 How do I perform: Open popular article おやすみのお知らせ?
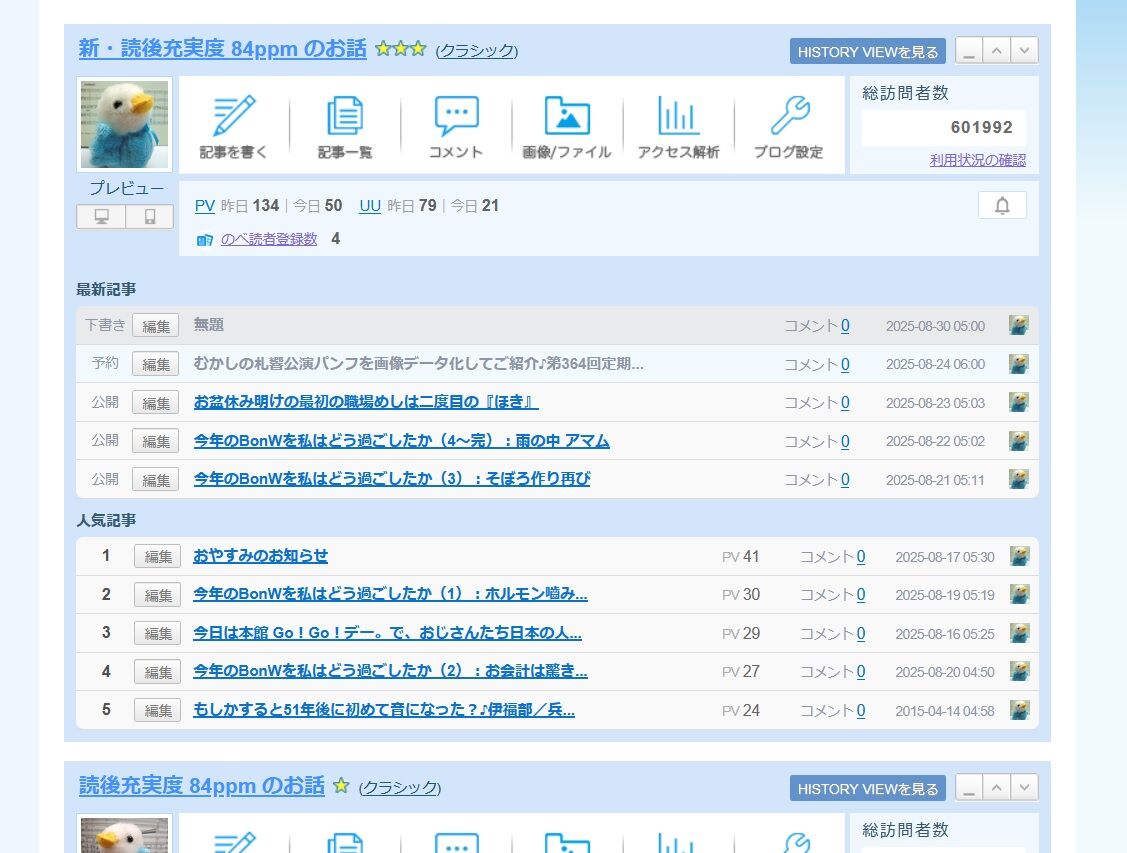(x=260, y=555)
